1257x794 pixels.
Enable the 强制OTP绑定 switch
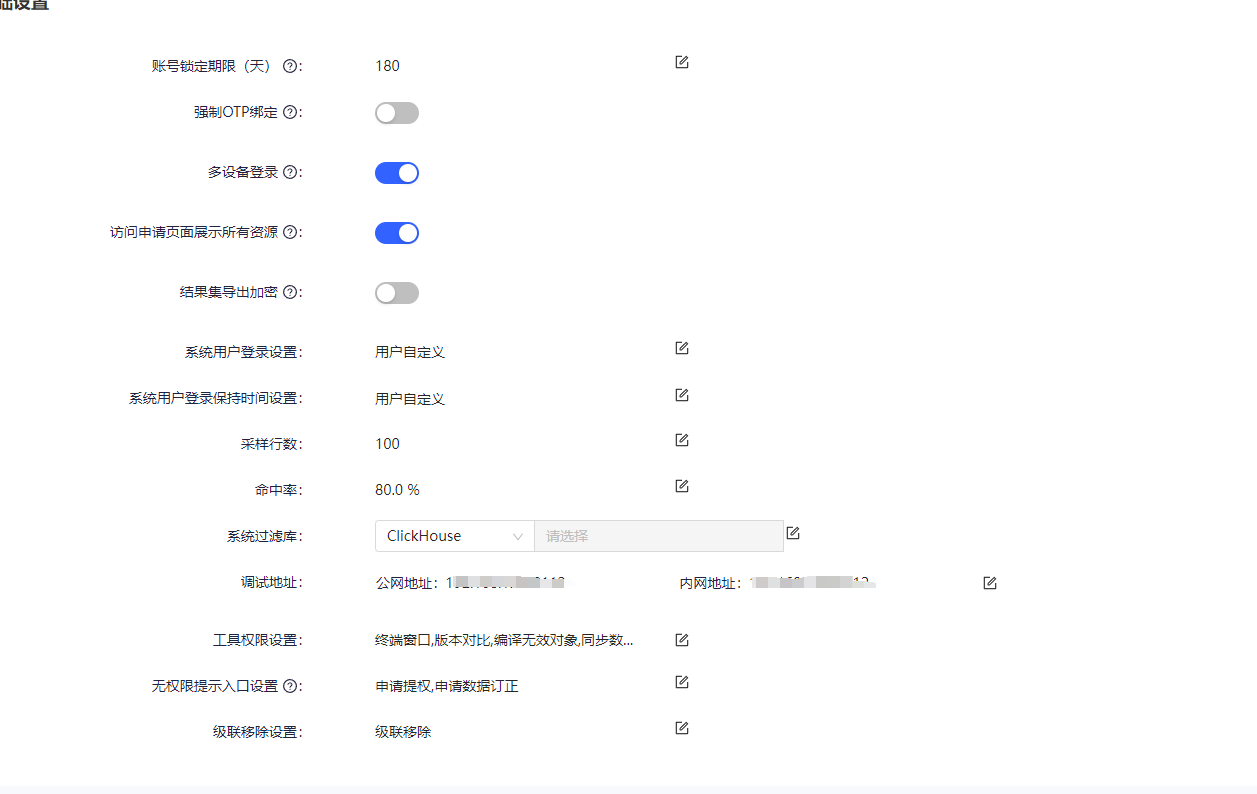[x=397, y=113]
